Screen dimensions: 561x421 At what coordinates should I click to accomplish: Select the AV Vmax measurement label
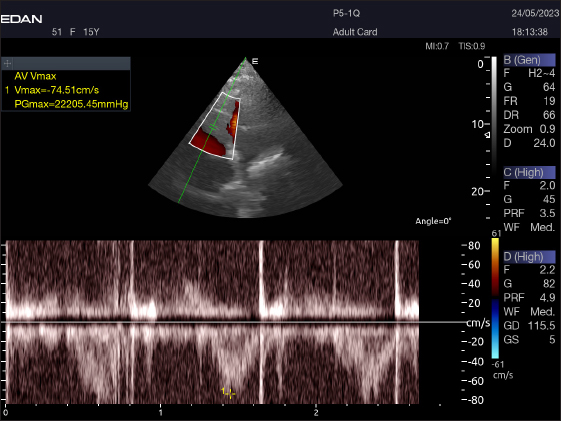pyautogui.click(x=35, y=76)
